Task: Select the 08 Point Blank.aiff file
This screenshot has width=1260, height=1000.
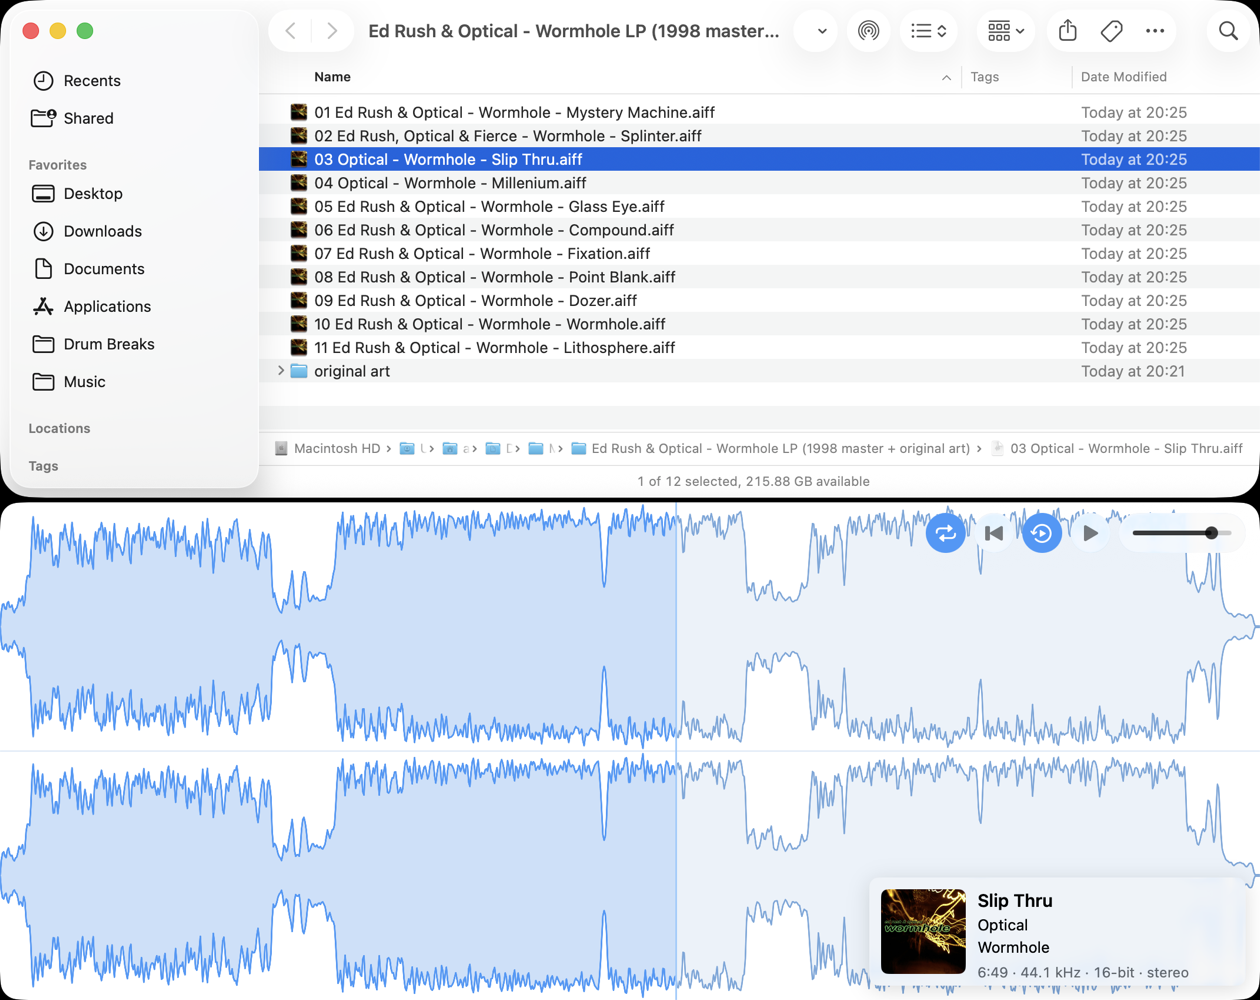Action: (x=759, y=277)
